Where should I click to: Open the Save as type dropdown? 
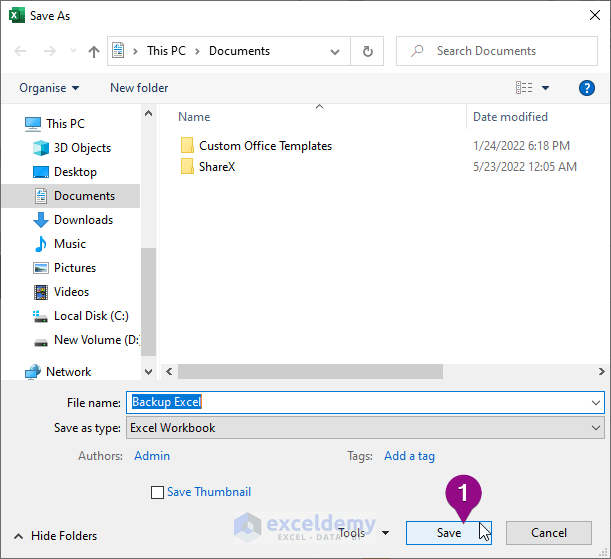(365, 428)
